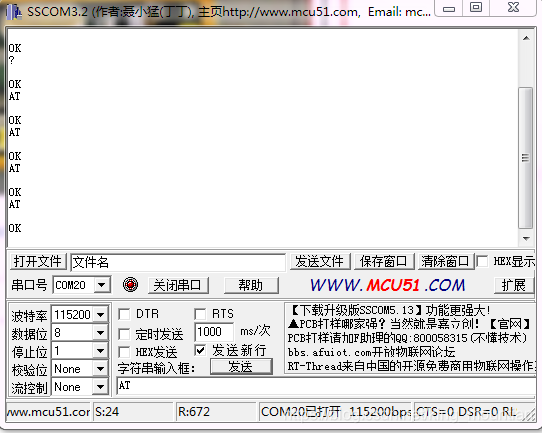
Task: Open the COM20 serial port dropdown
Action: click(102, 285)
